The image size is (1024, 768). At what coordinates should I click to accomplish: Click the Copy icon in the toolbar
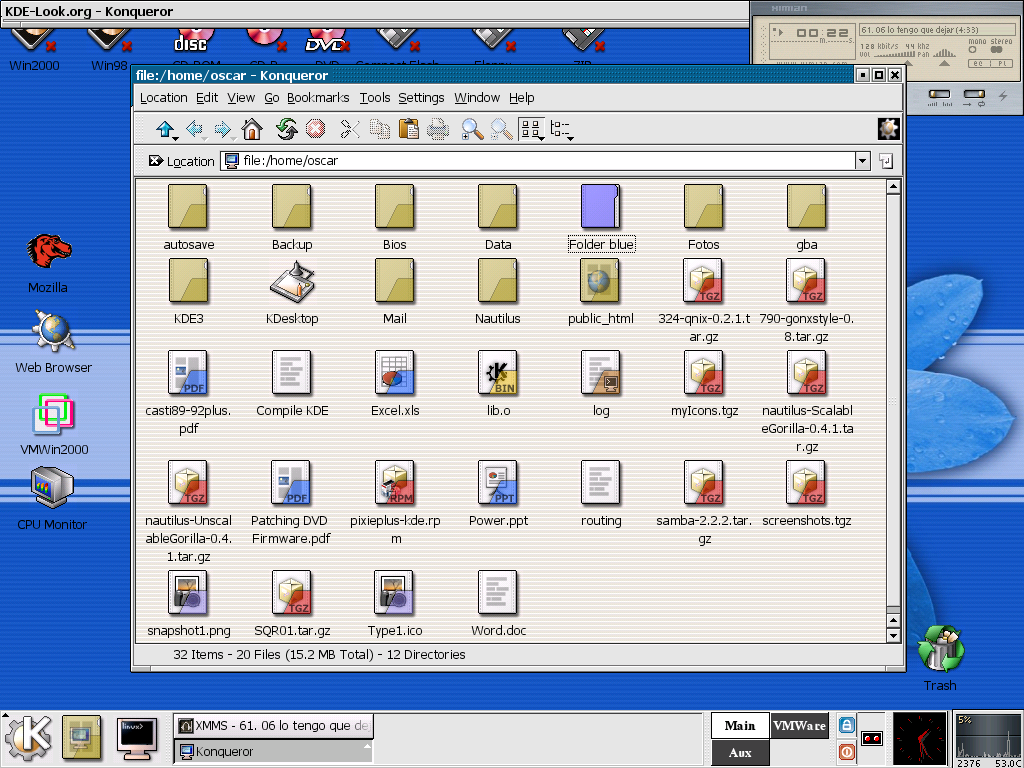coord(379,129)
